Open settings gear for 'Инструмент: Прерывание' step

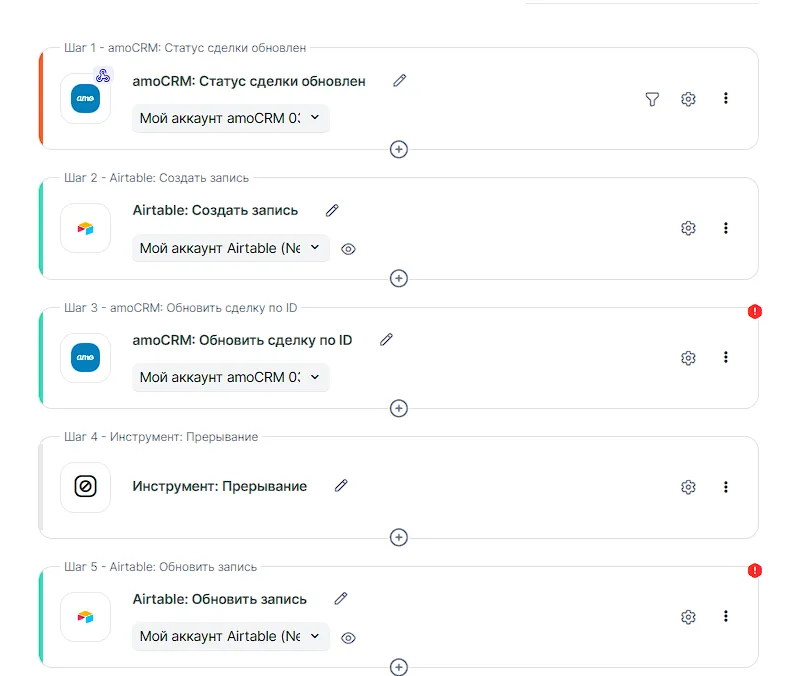point(688,487)
